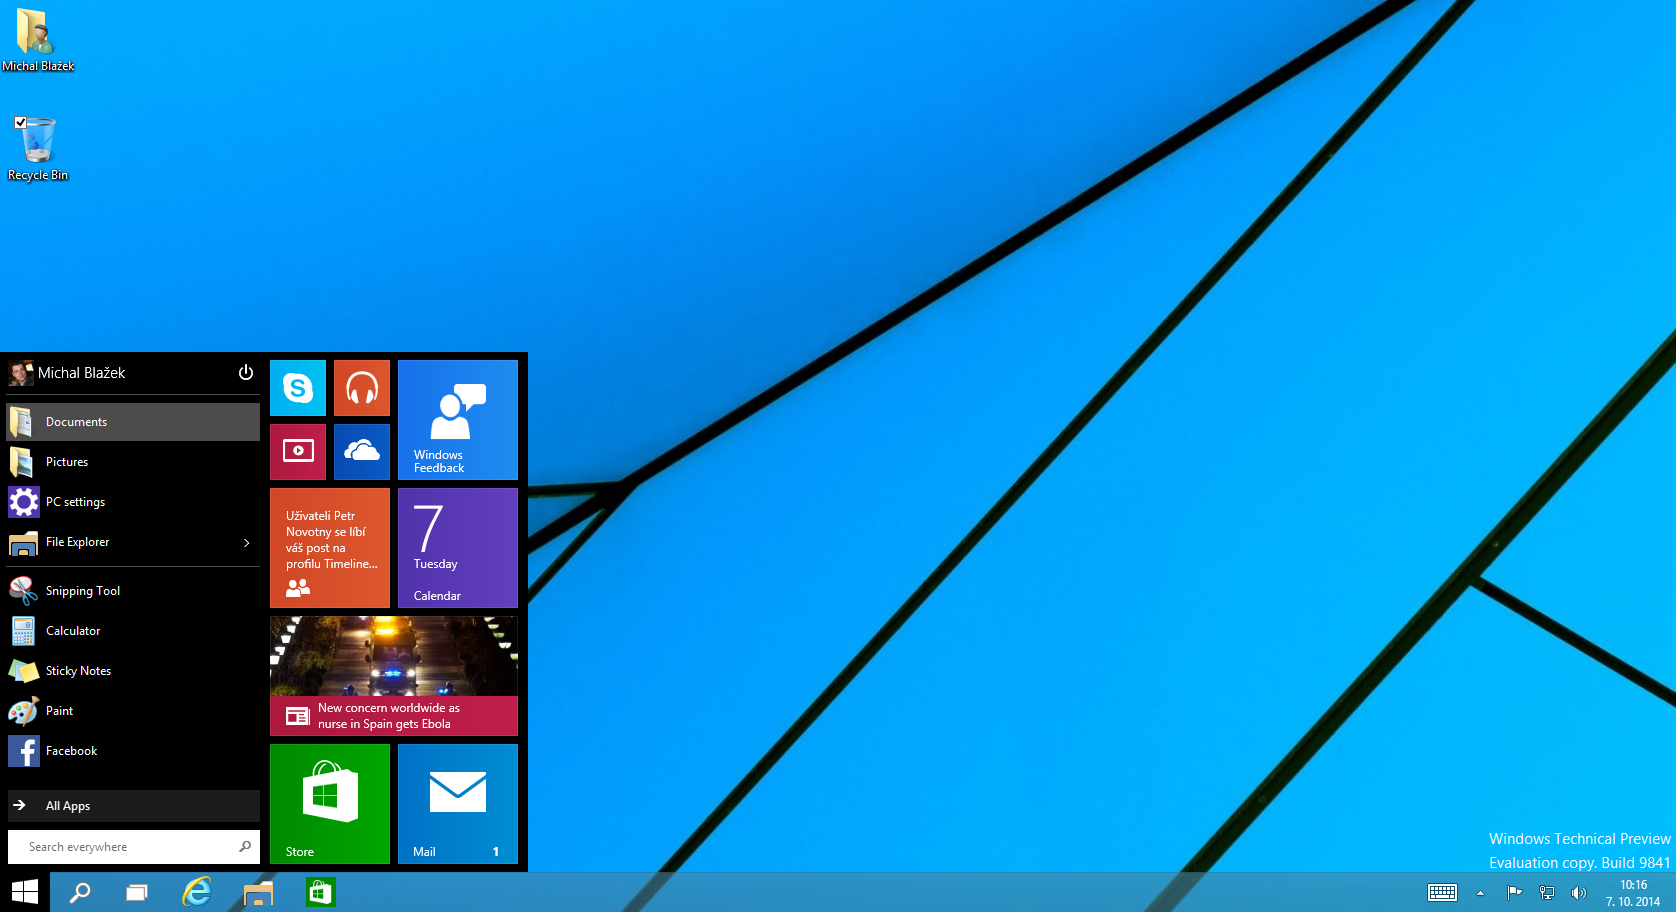
Task: Open taskbar Search magnifier
Action: tap(79, 892)
